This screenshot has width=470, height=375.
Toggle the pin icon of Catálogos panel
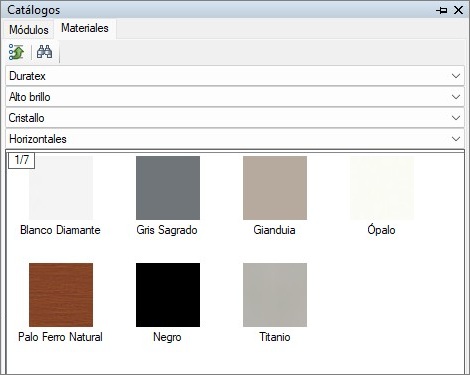pyautogui.click(x=442, y=10)
